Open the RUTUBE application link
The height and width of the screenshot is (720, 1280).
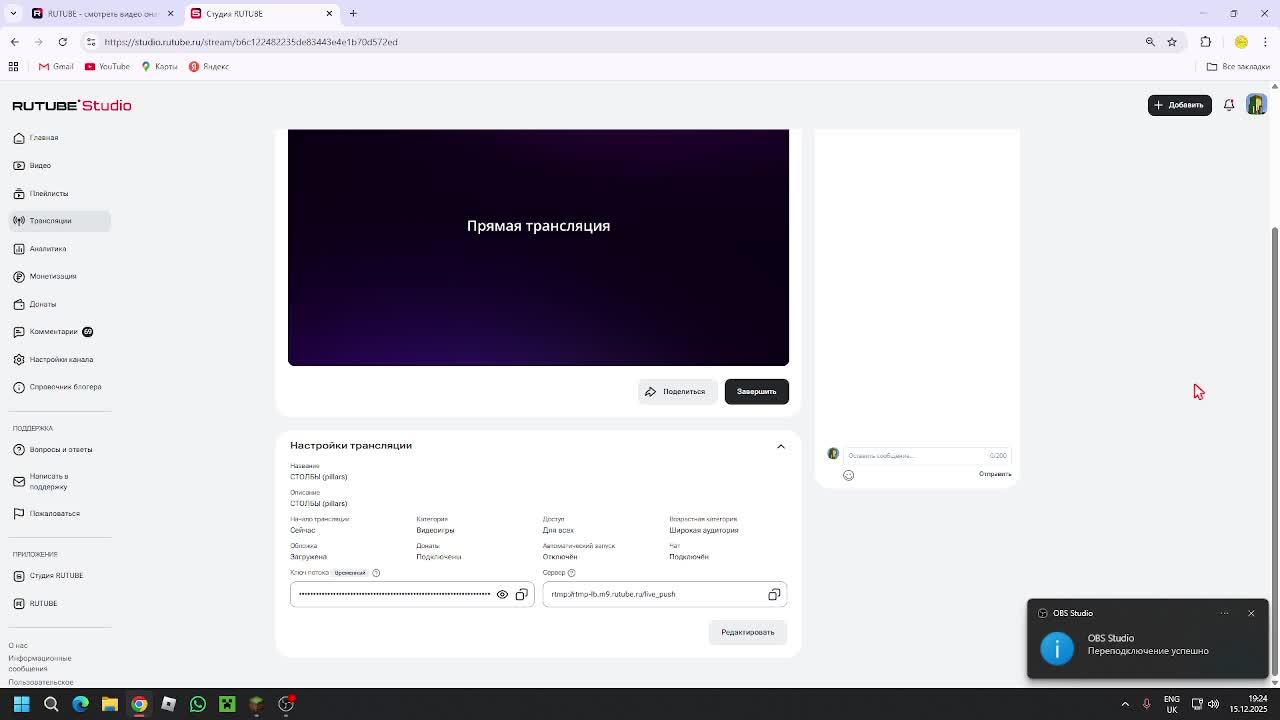tap(35, 603)
